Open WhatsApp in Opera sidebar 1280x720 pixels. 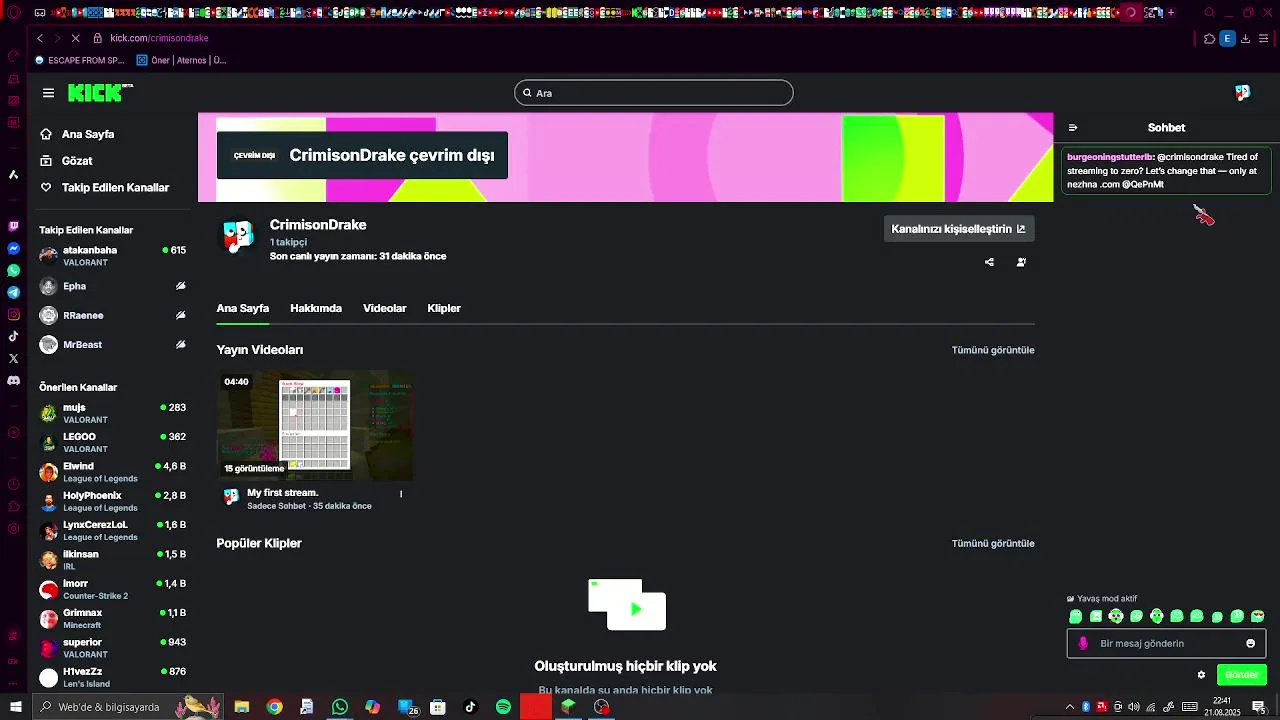click(13, 271)
